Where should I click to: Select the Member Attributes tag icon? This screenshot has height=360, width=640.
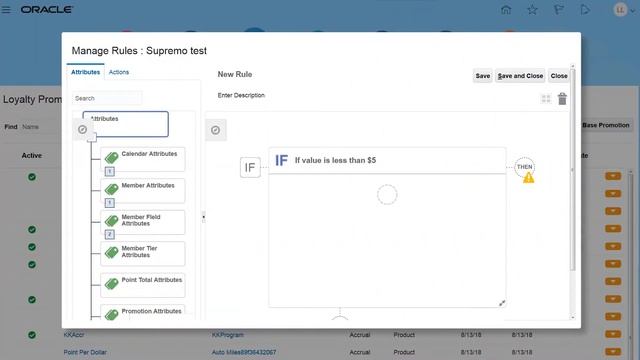[x=111, y=189]
